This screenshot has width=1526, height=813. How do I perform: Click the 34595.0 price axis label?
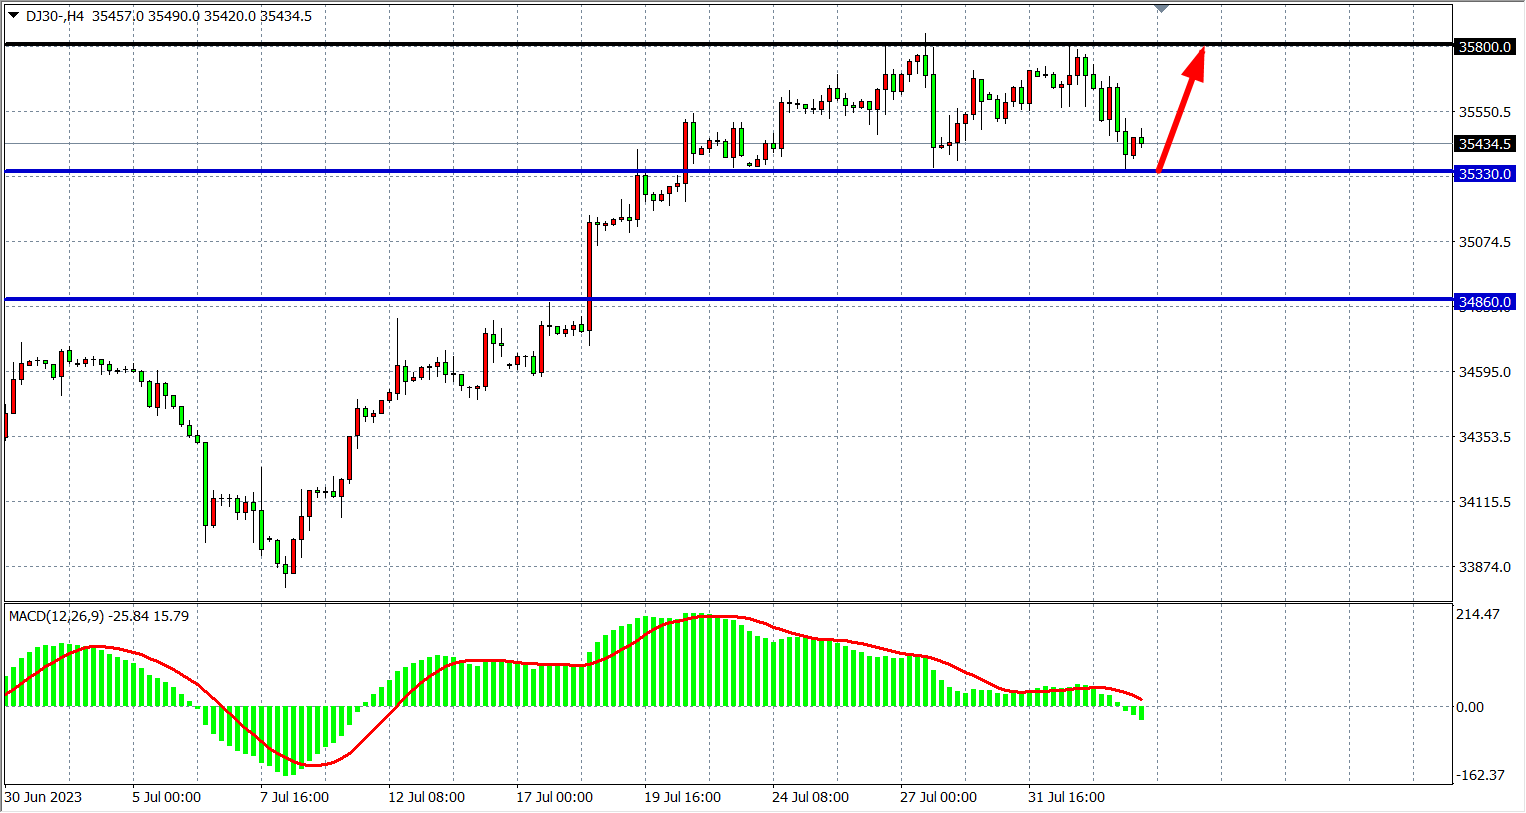(1485, 372)
